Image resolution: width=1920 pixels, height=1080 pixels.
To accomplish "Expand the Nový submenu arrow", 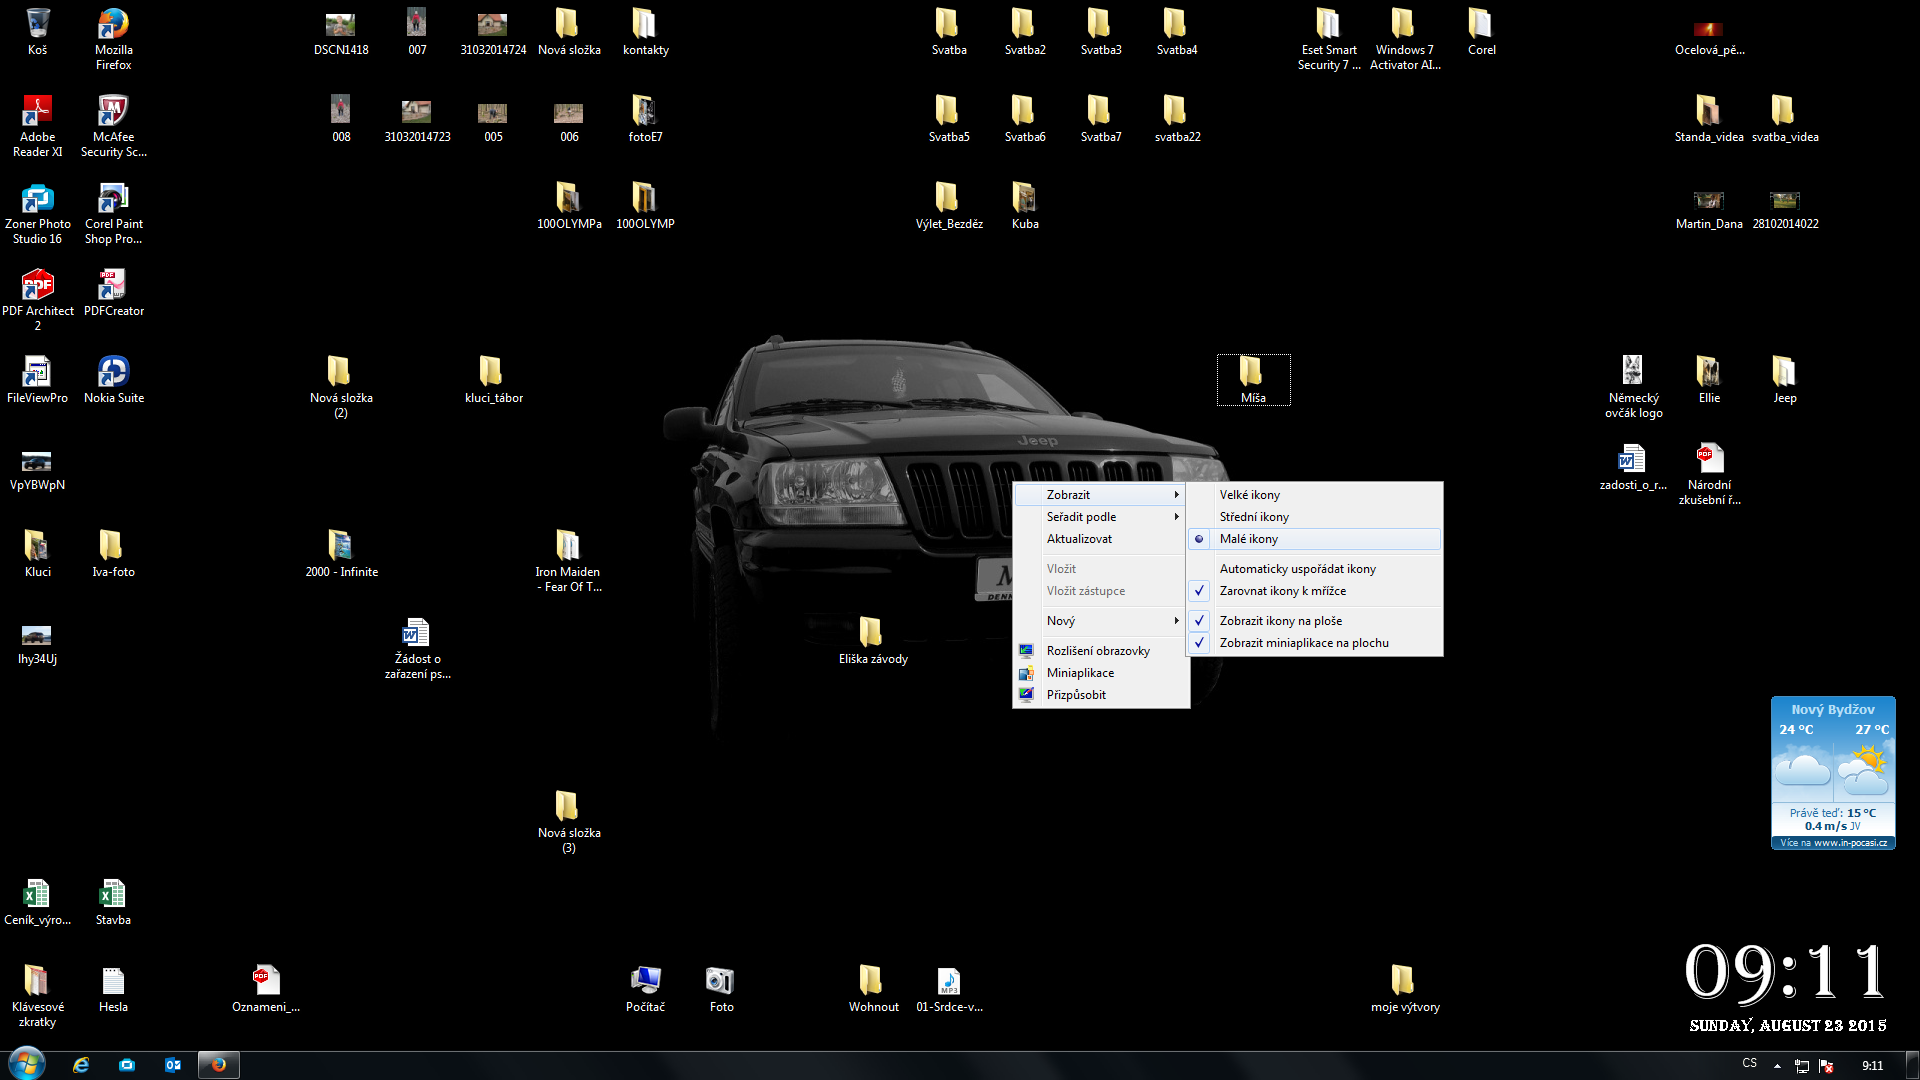I will (1176, 621).
